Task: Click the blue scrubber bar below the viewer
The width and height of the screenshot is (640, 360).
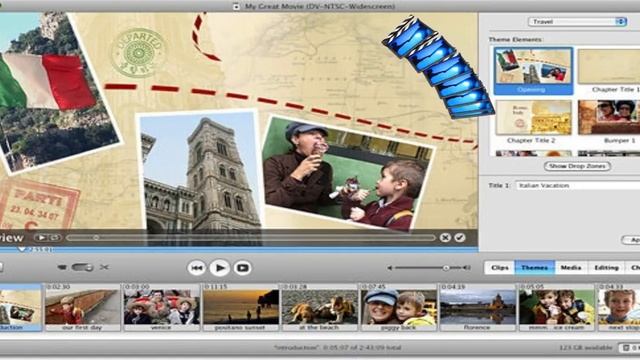Action: 239,249
